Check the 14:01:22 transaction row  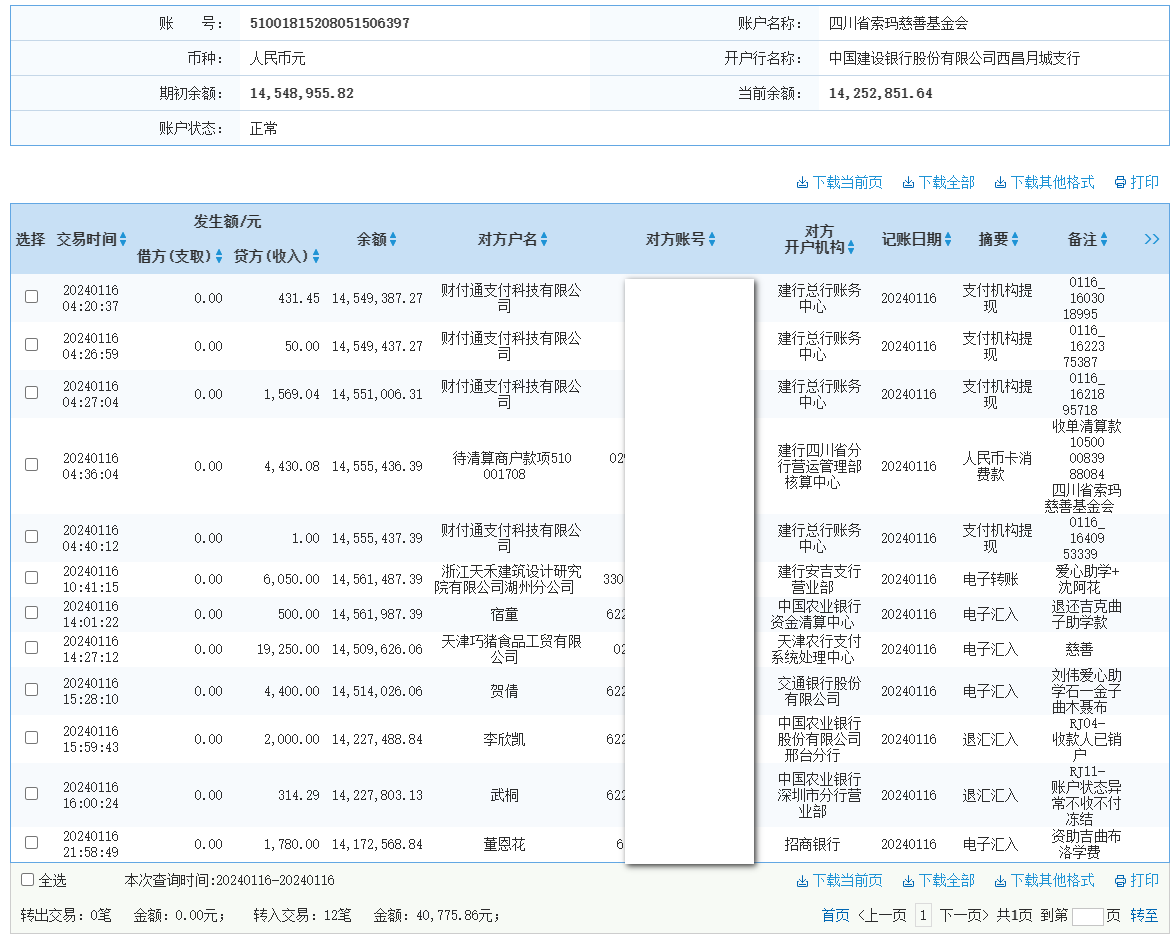[x=31, y=612]
